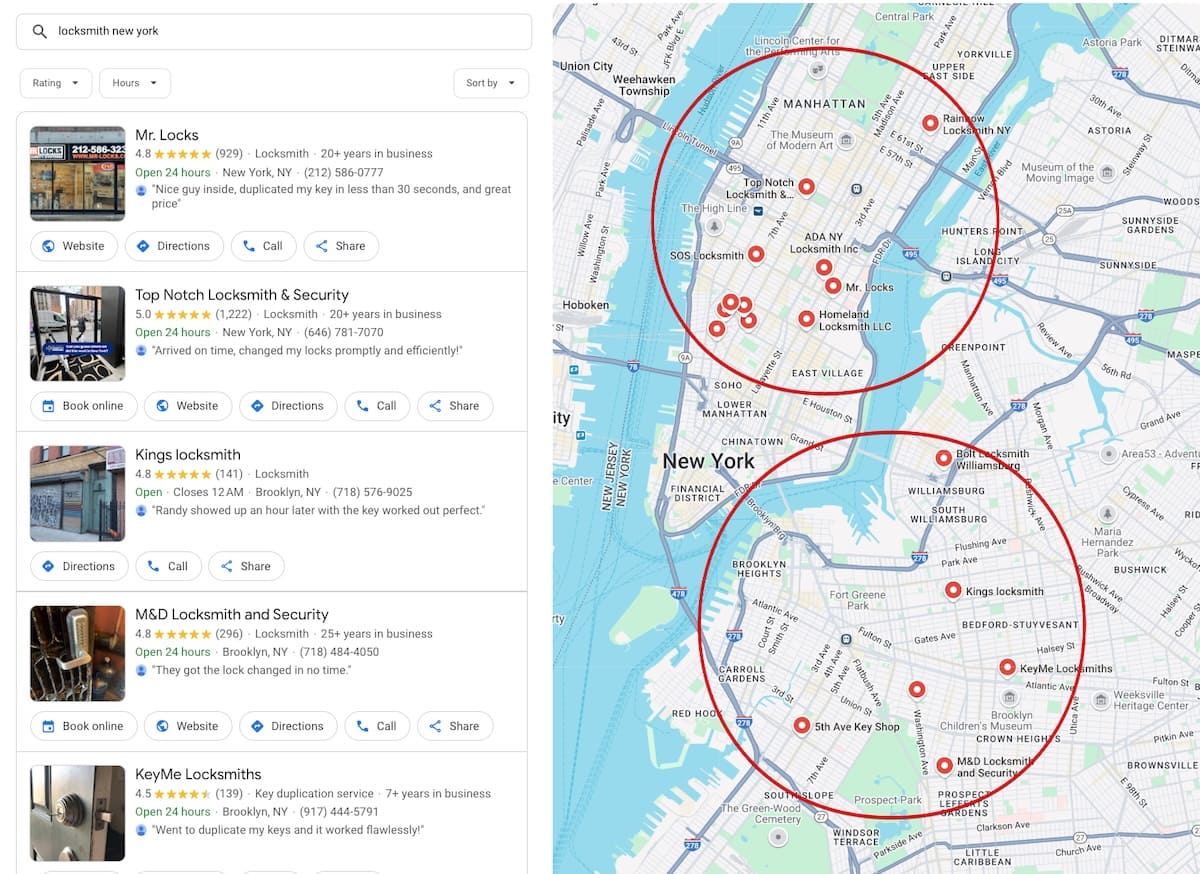Select the 5th Ave Key Shop pin
The width and height of the screenshot is (1200, 874).
pos(801,726)
